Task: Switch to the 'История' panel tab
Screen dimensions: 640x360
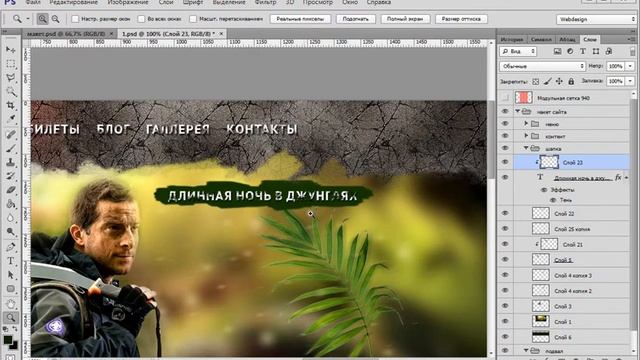Action: pos(512,40)
